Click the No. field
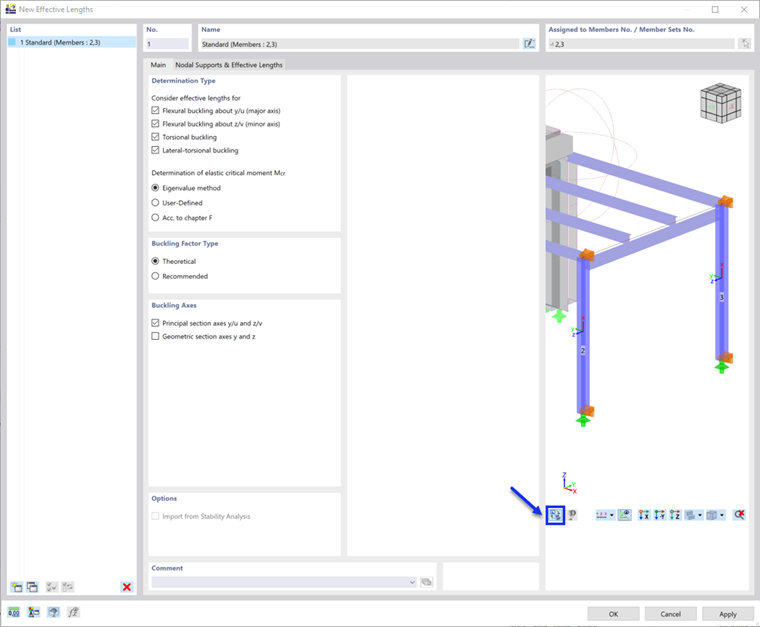The height and width of the screenshot is (627, 760). pyautogui.click(x=167, y=44)
